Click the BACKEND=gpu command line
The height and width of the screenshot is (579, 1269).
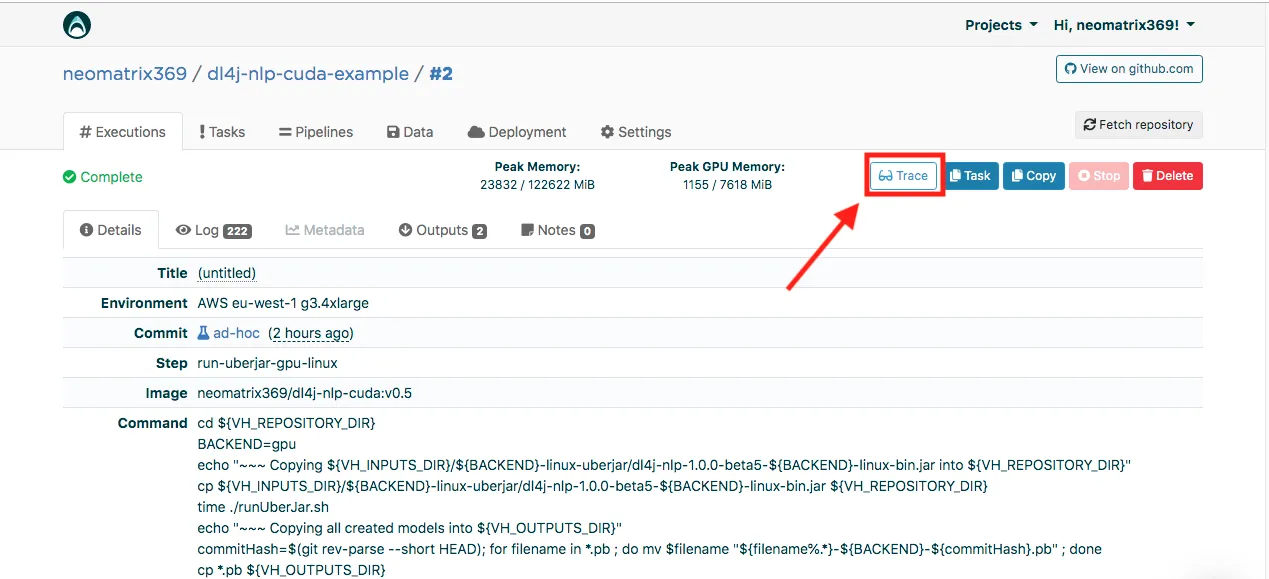(247, 444)
